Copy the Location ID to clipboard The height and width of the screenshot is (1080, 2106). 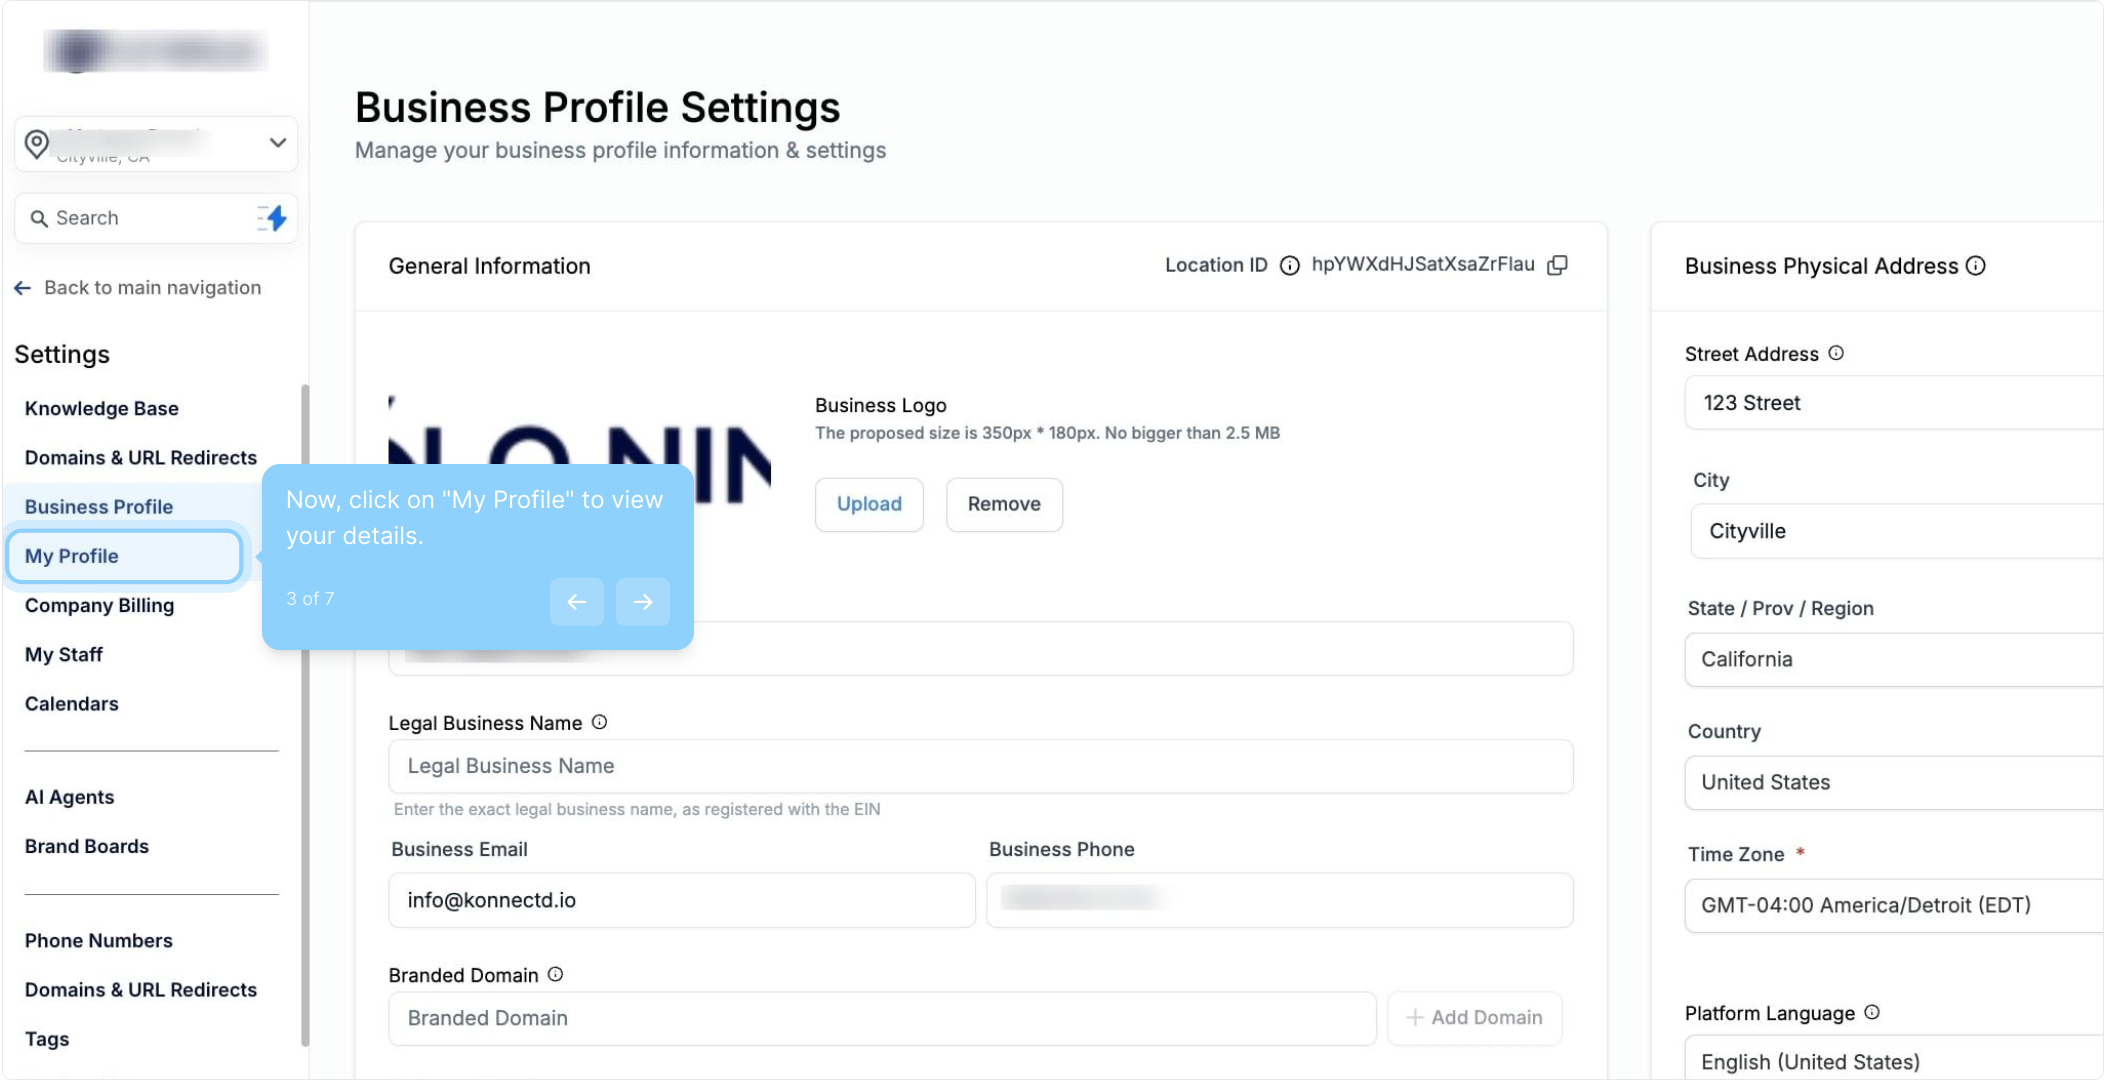tap(1557, 265)
